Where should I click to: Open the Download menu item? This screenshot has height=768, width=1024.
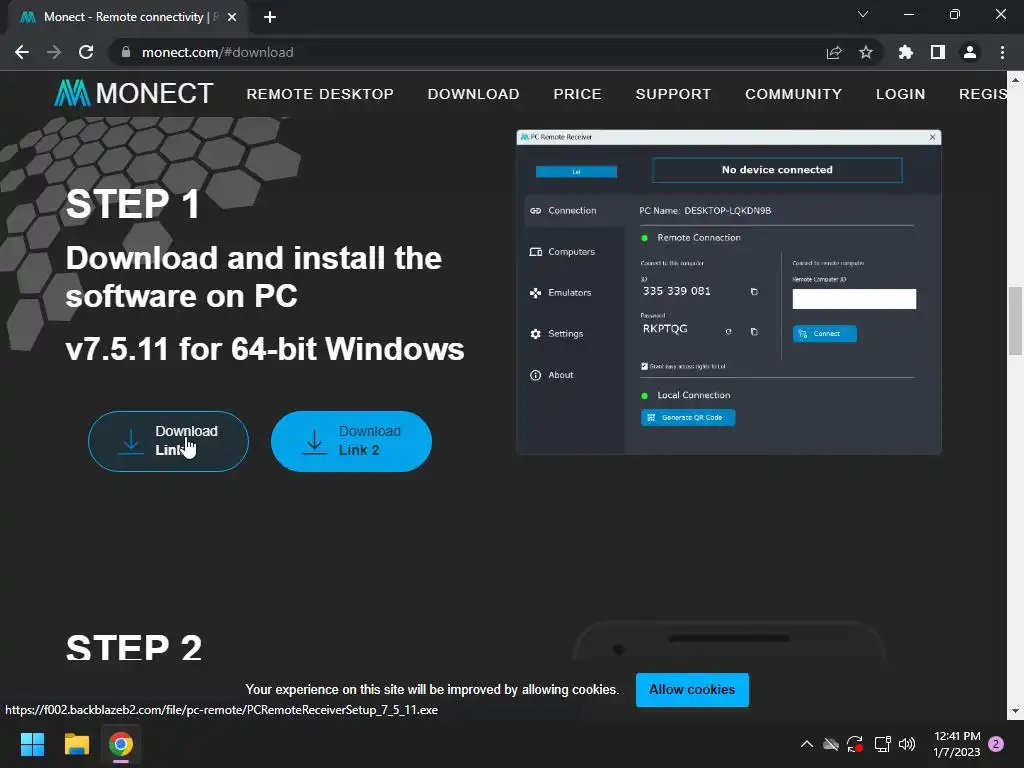click(473, 94)
